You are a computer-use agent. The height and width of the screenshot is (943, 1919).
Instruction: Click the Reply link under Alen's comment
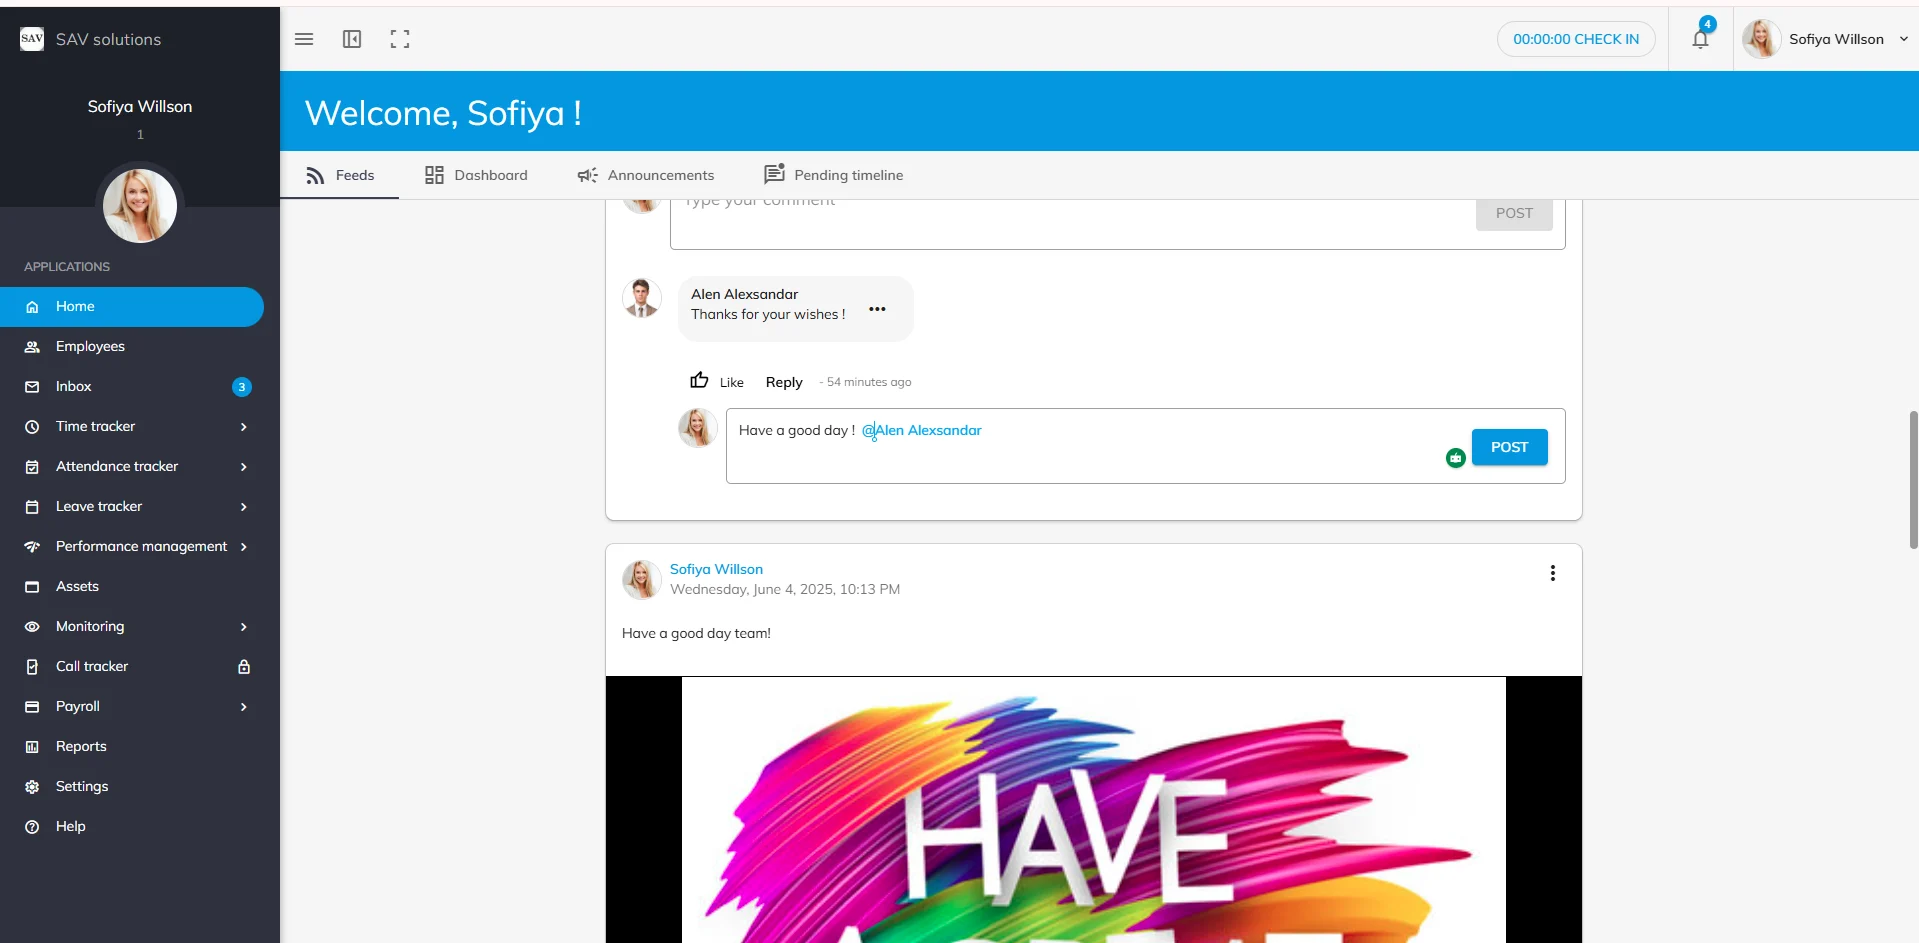(x=784, y=382)
